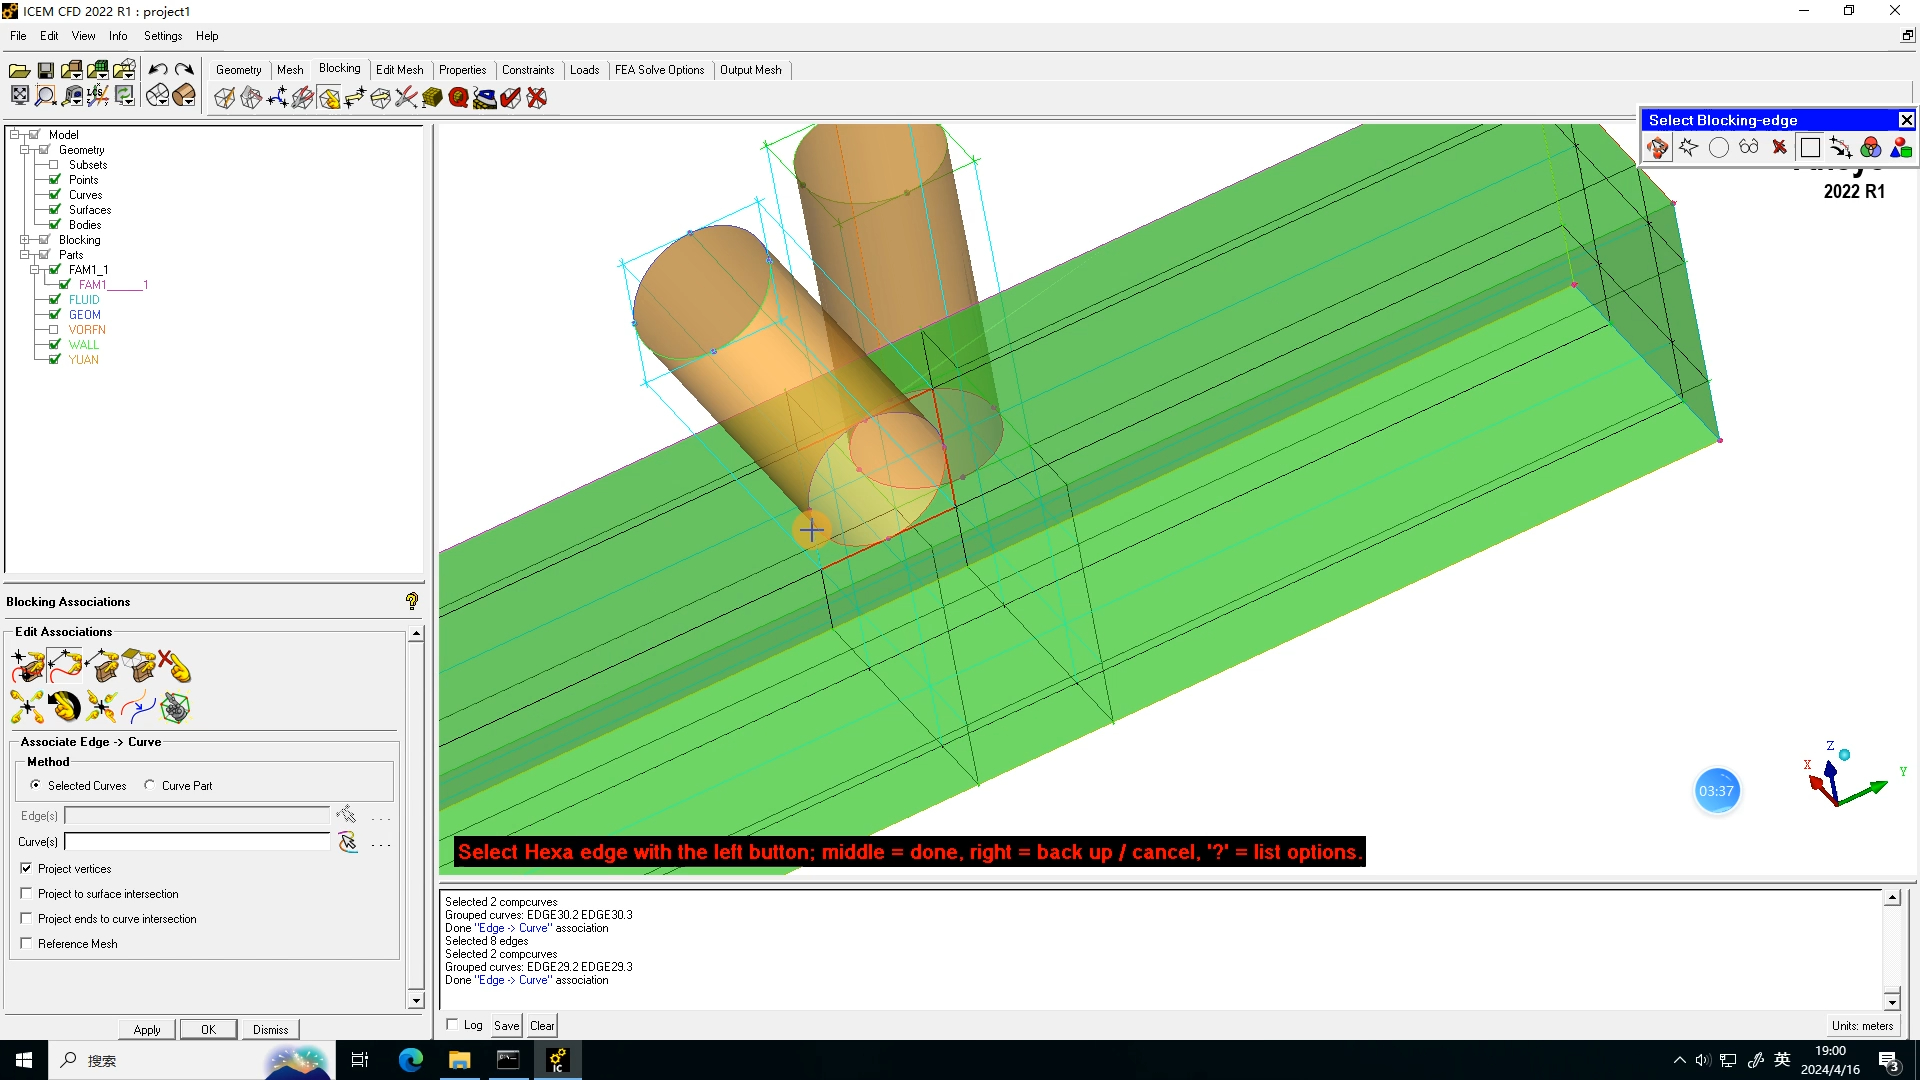Click the curve selection picker icon
This screenshot has width=1920, height=1080.
[x=347, y=842]
